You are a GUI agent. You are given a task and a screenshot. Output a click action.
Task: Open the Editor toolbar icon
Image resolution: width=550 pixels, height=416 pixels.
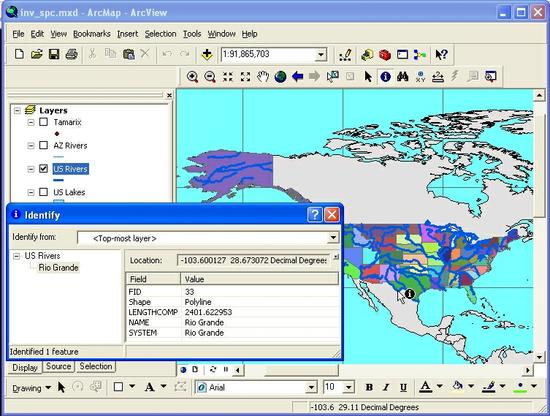coord(346,55)
